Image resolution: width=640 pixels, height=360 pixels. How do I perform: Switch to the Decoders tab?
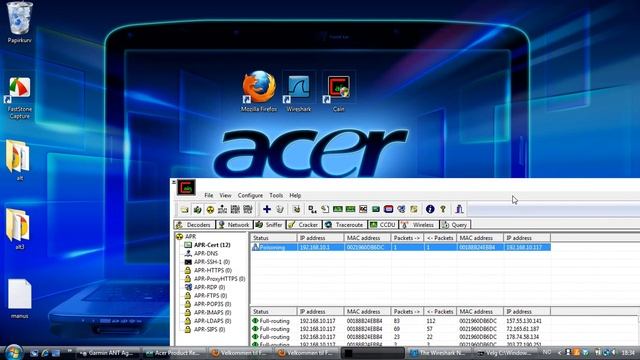[194, 225]
